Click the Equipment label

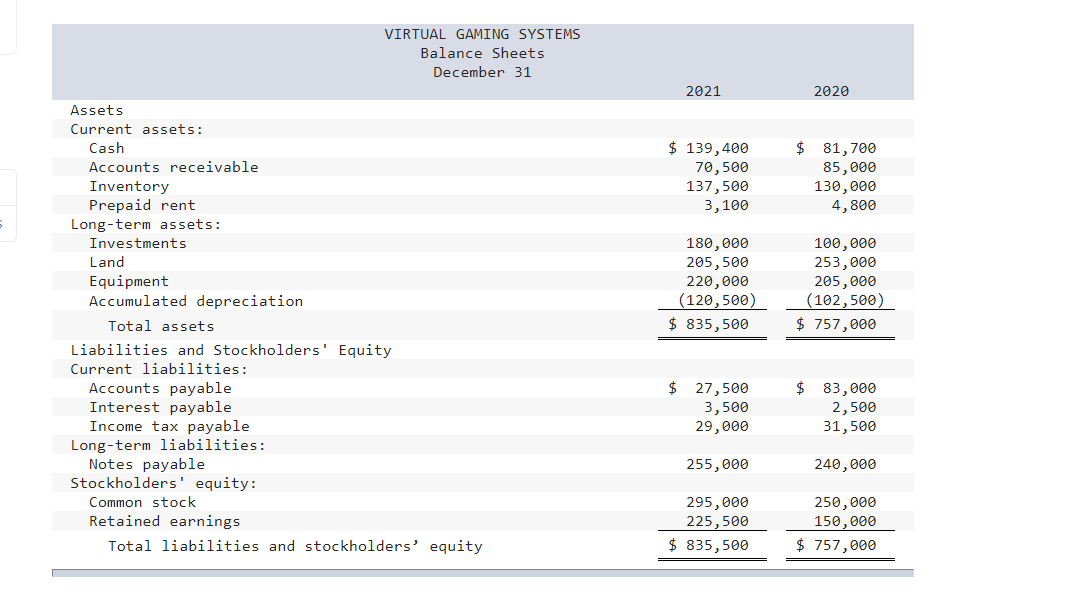(128, 281)
